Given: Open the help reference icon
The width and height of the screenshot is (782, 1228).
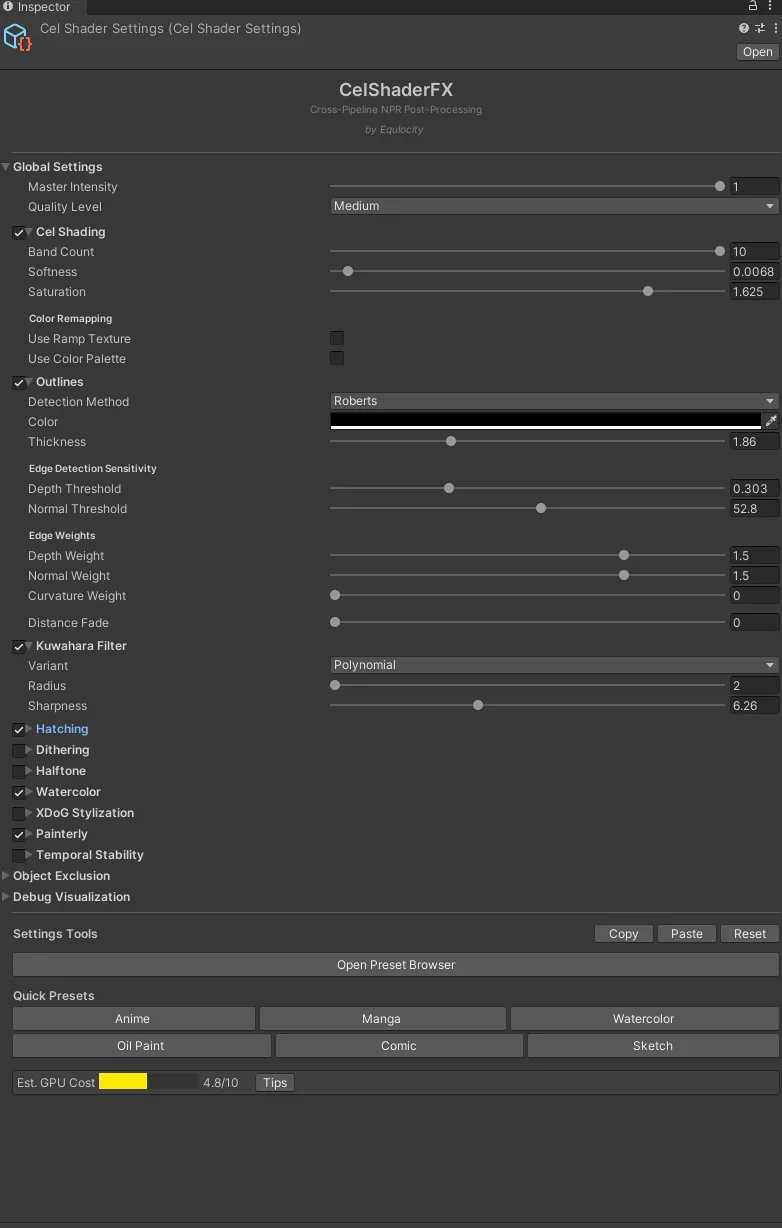Looking at the screenshot, I should (x=744, y=29).
